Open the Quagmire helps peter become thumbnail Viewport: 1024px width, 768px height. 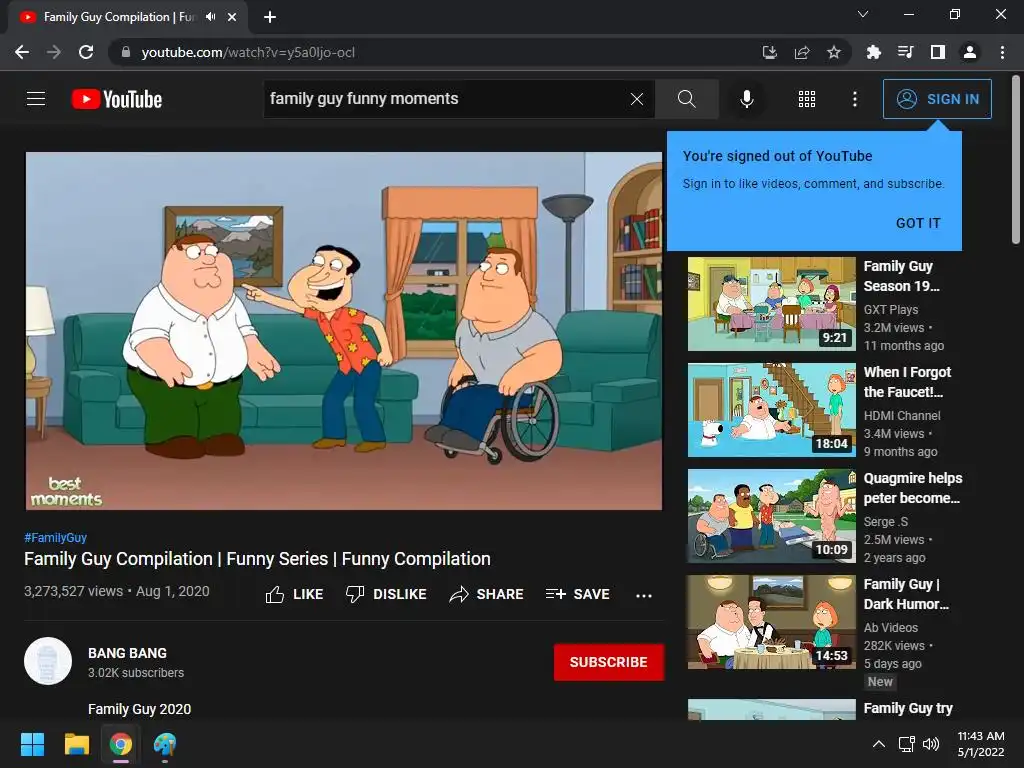771,516
